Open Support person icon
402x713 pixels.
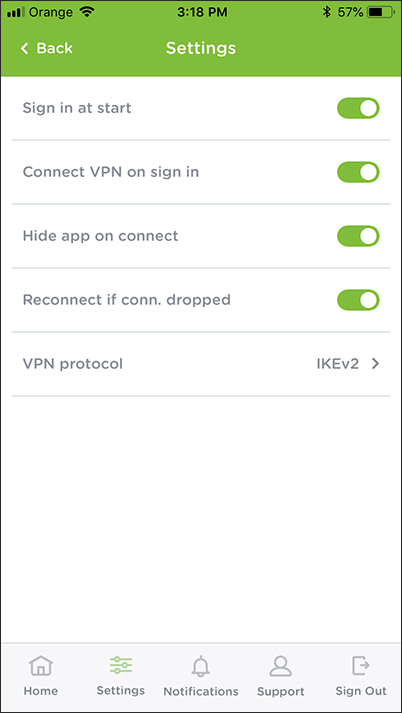coord(281,666)
